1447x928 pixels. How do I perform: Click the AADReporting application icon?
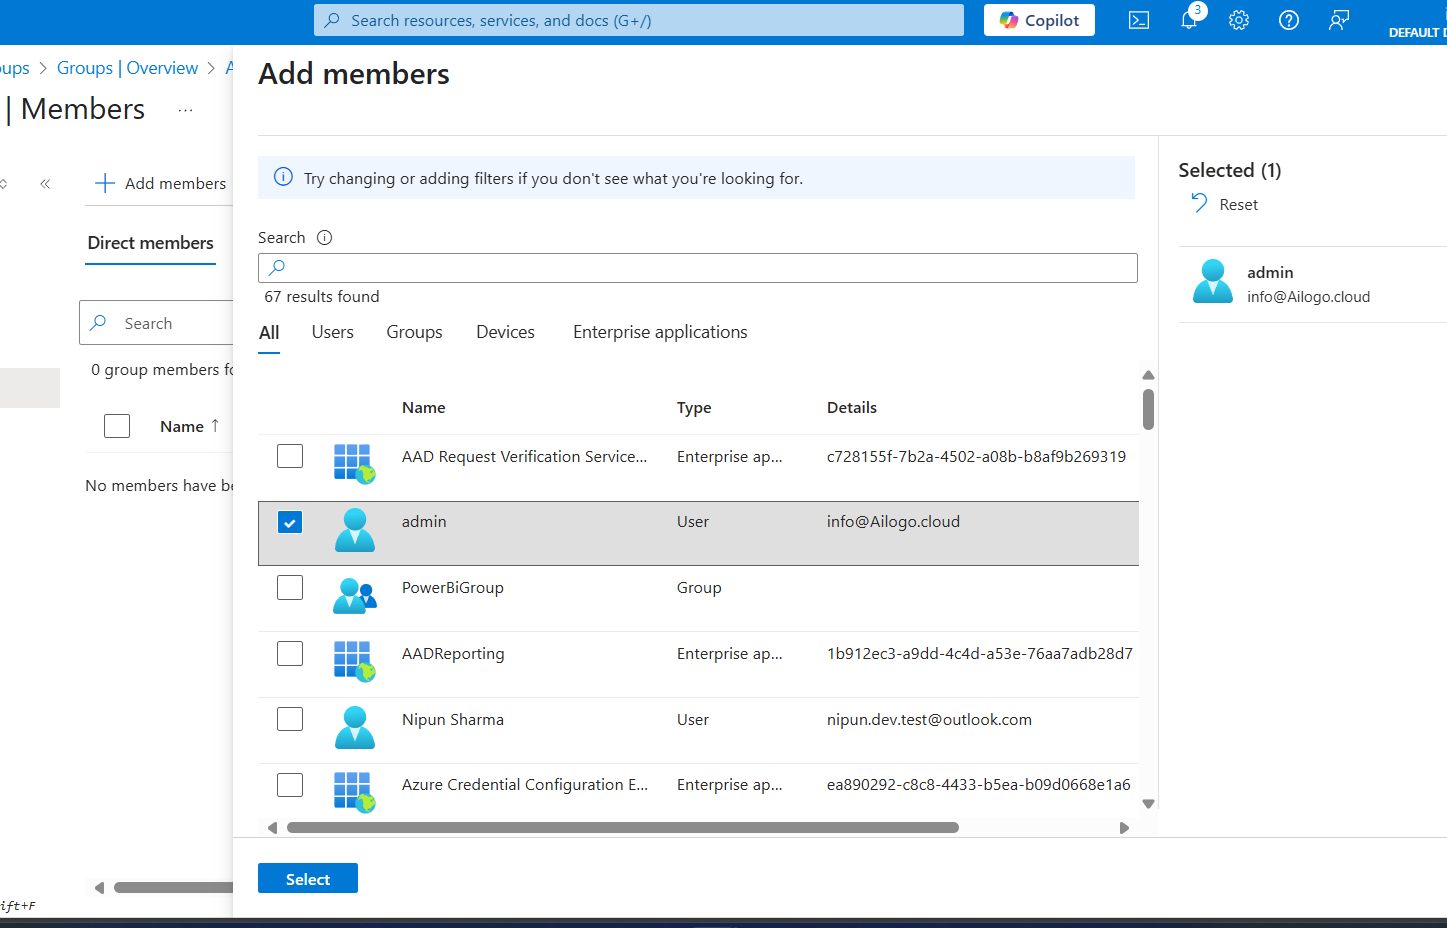pos(354,661)
